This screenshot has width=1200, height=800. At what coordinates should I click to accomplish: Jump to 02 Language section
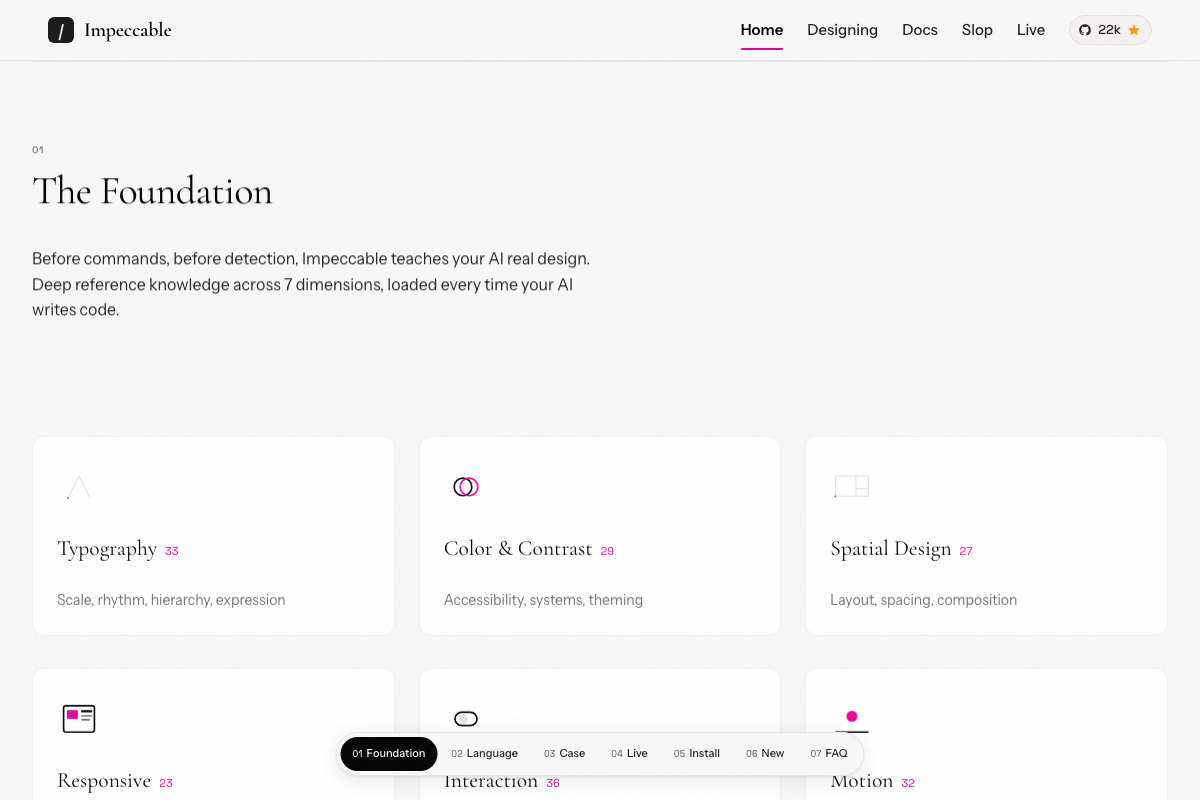pos(485,754)
